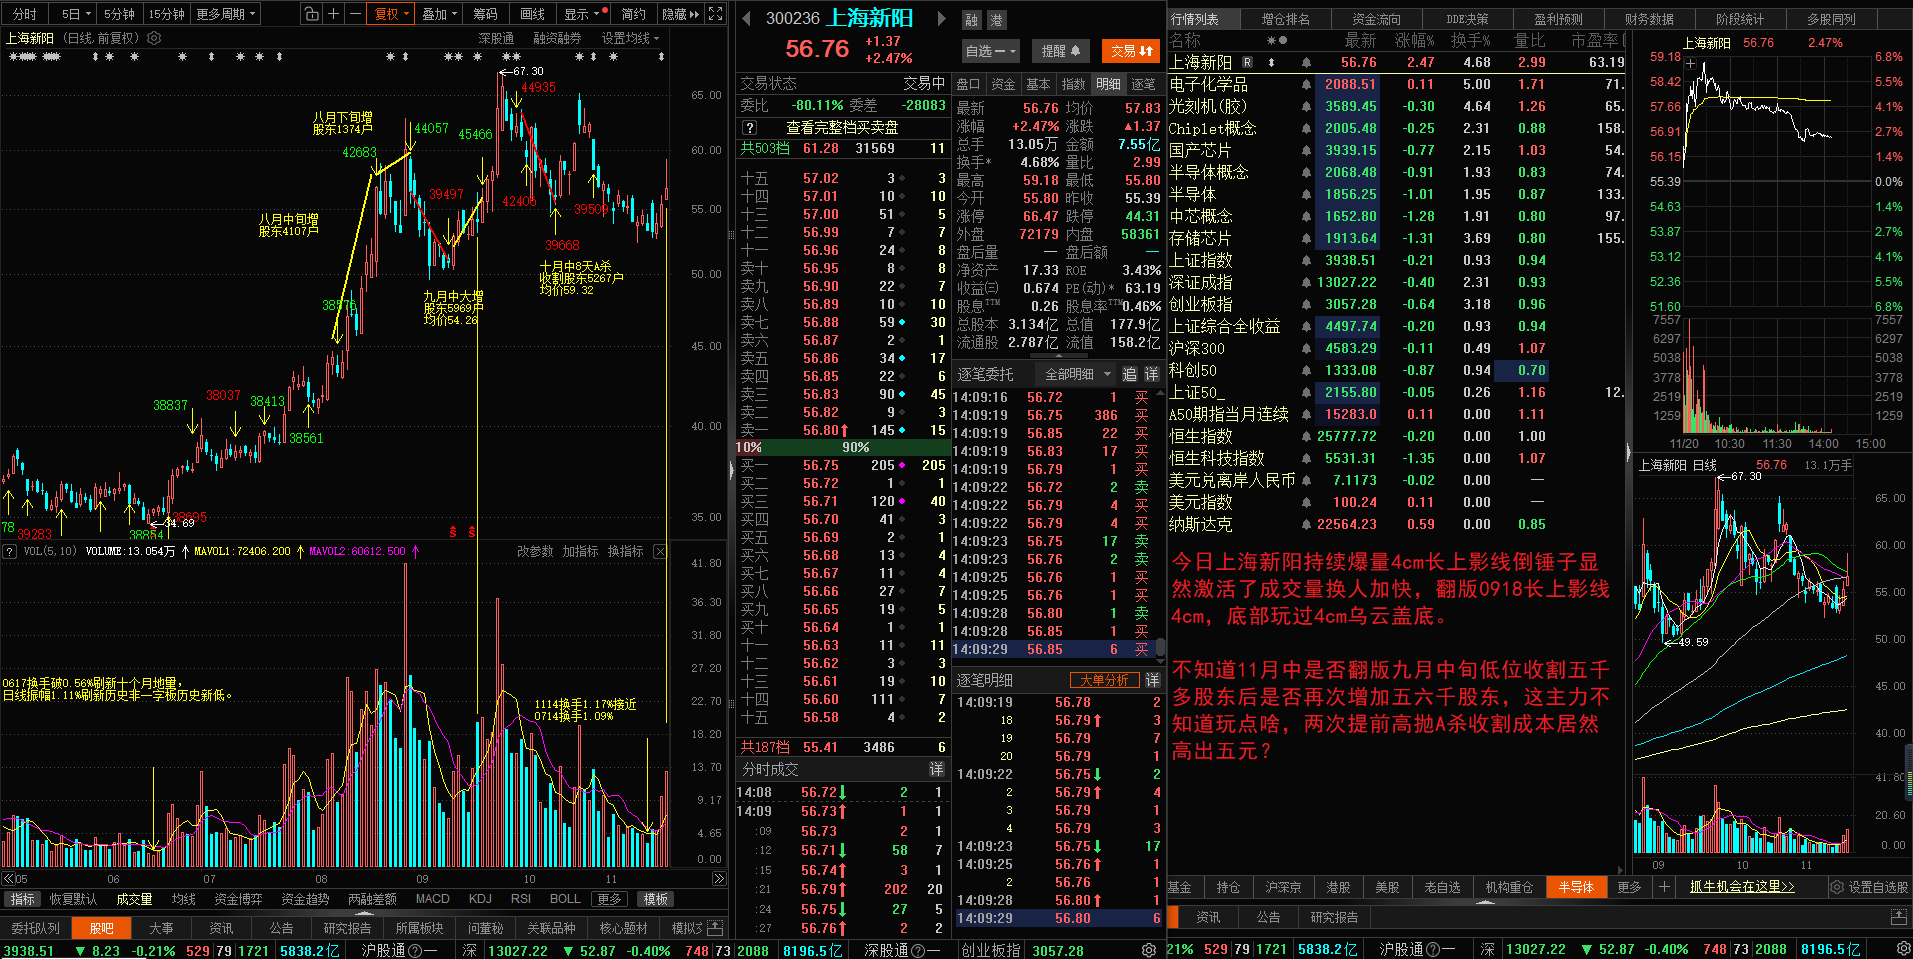Click alert bell in 电子化学品 row

point(1306,84)
